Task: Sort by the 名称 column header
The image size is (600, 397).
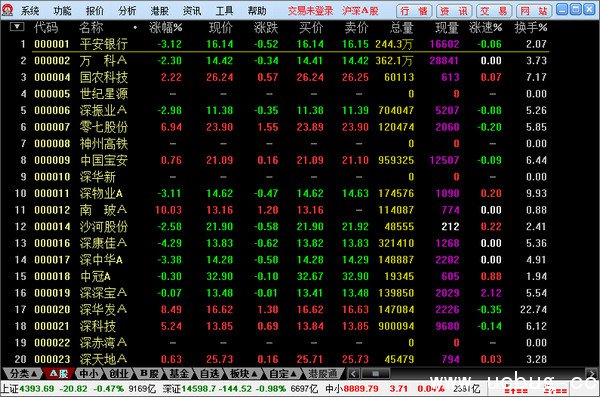Action: coord(91,28)
